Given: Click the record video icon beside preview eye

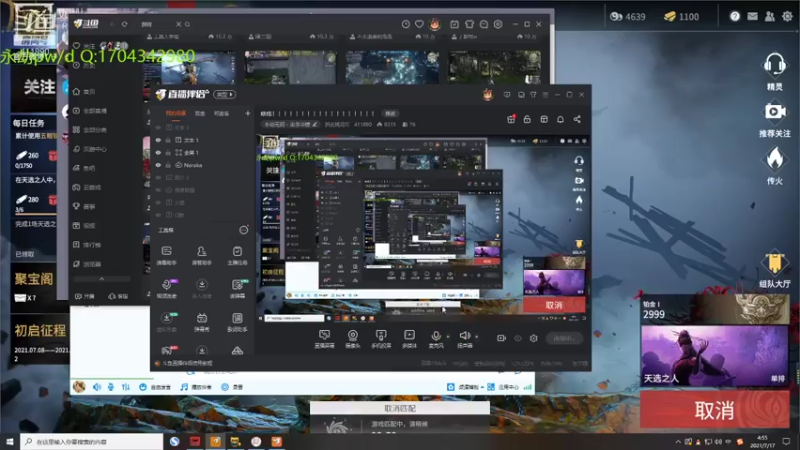Looking at the screenshot, I should (x=501, y=338).
